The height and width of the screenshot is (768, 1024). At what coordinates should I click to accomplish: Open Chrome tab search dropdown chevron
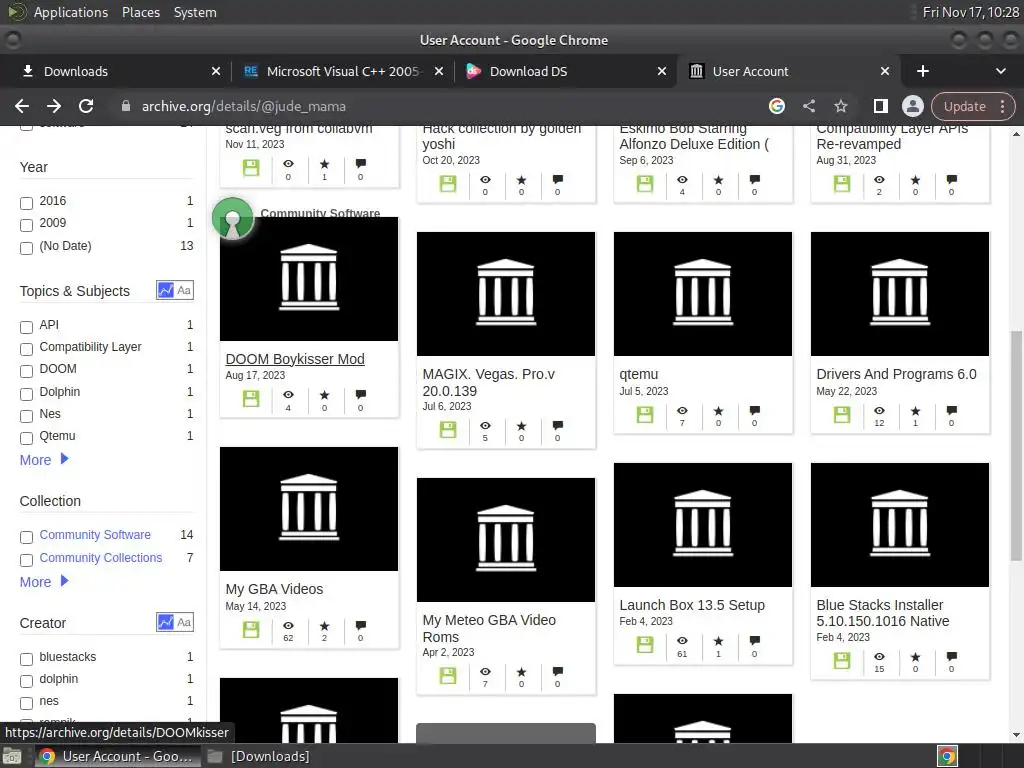(x=1000, y=71)
